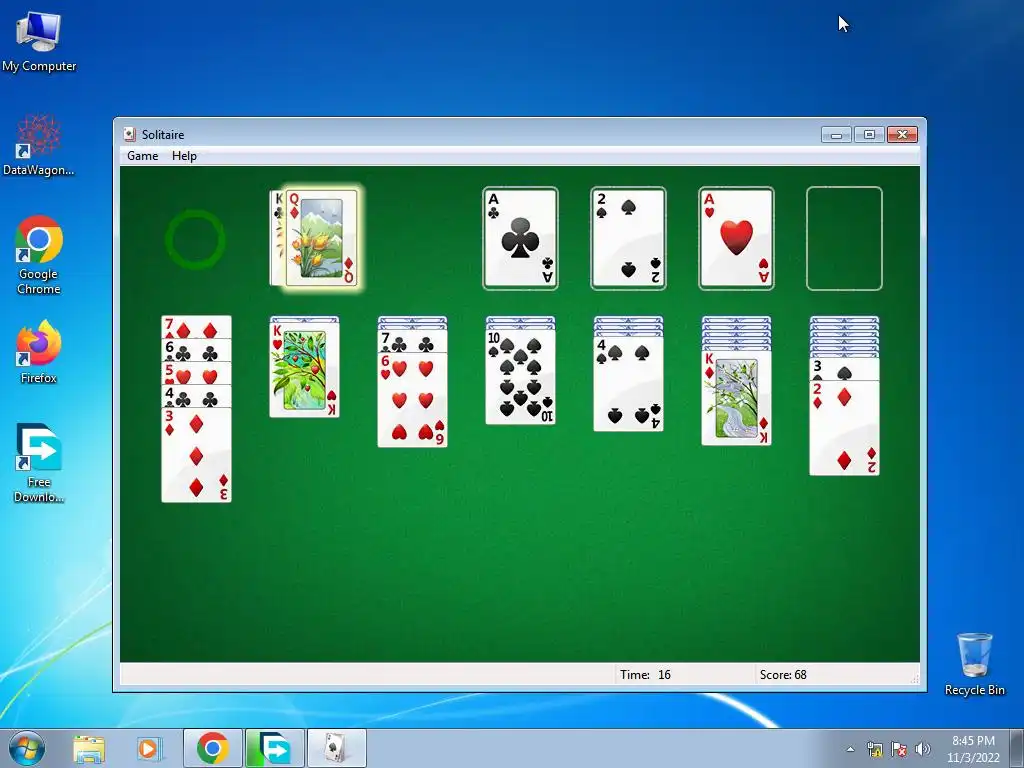Select the Queen of diamonds waste card

tap(321, 238)
